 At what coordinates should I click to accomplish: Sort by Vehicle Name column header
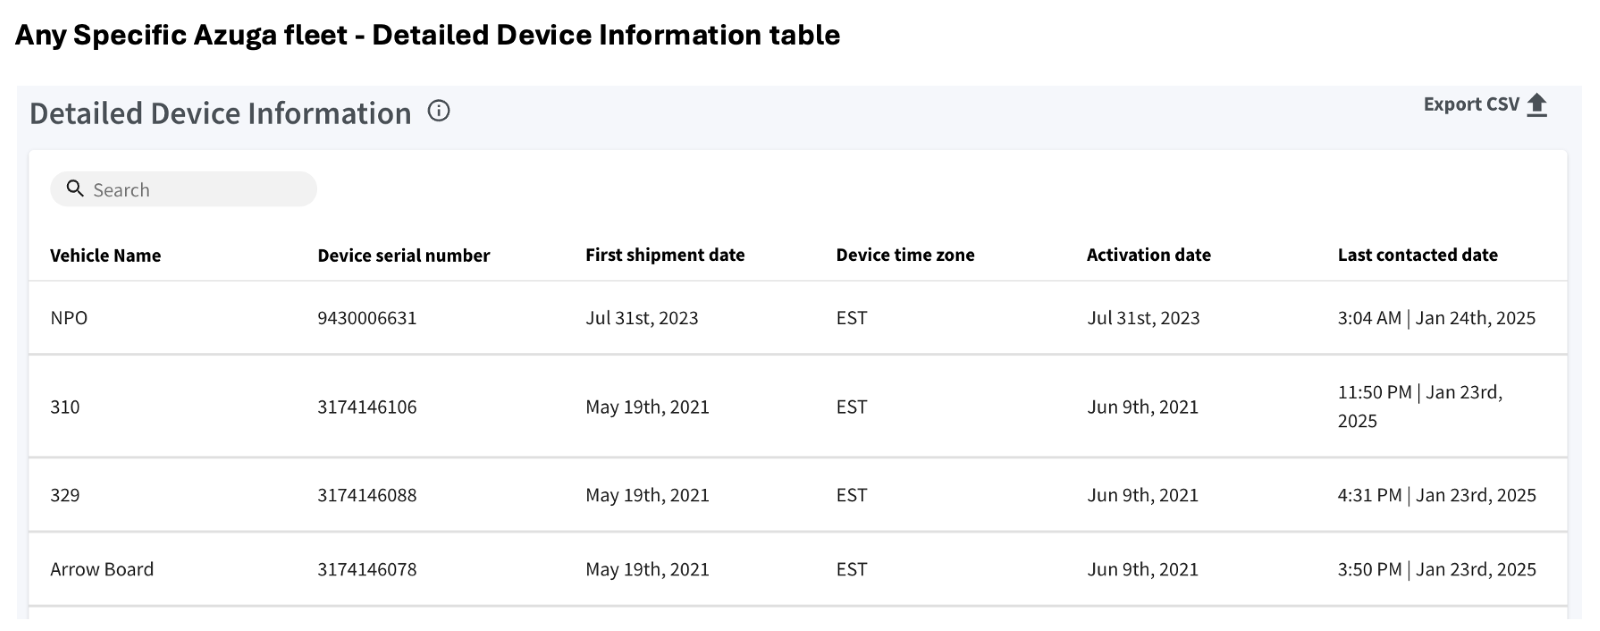pyautogui.click(x=105, y=255)
